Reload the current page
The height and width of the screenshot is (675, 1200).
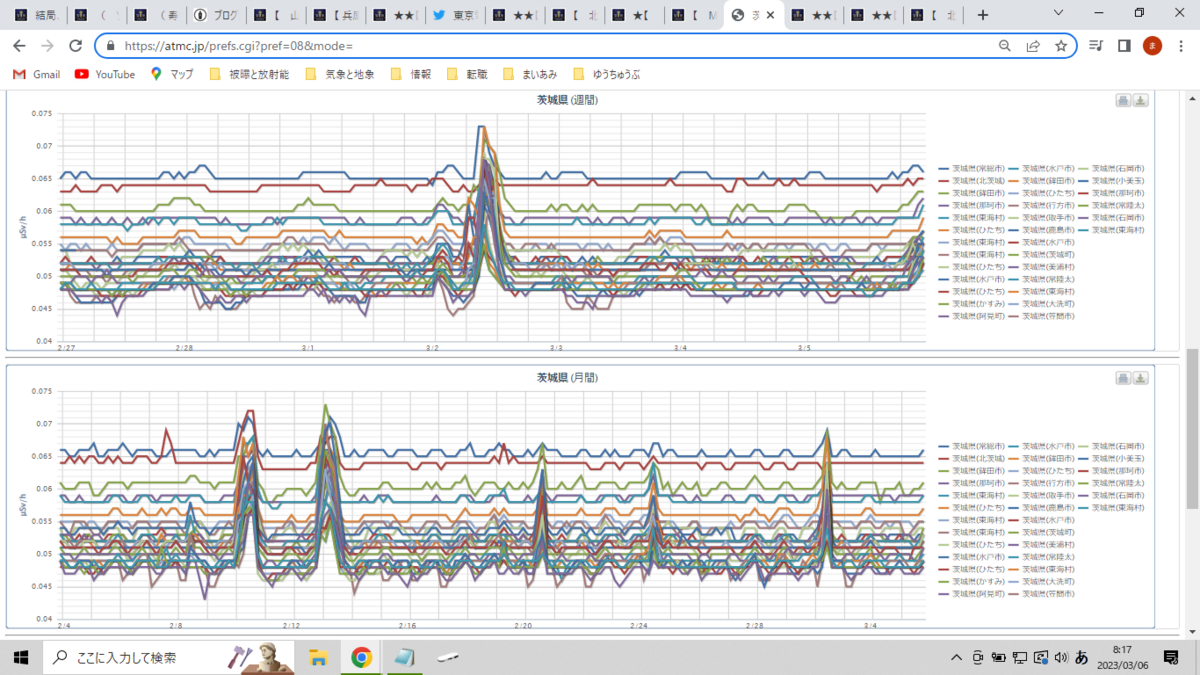[x=75, y=46]
